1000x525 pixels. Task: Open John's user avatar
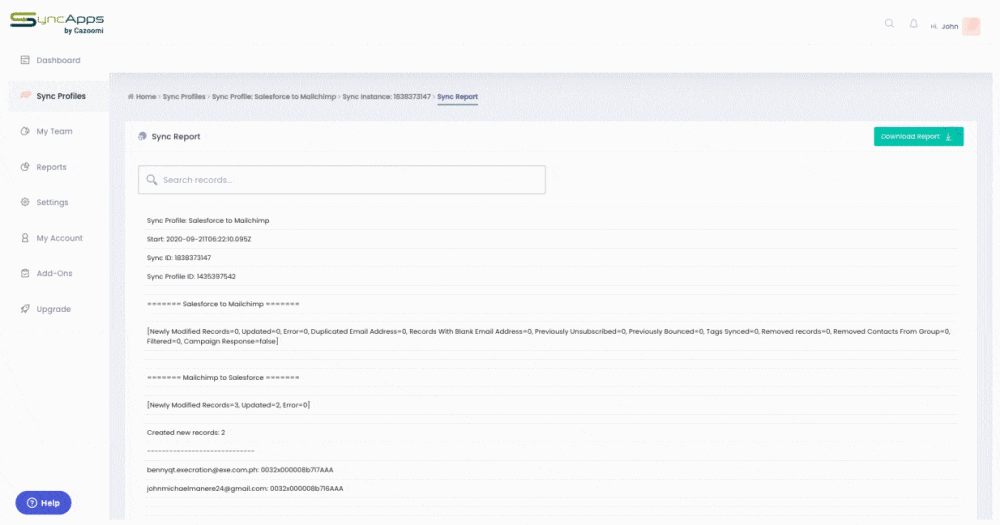(971, 26)
